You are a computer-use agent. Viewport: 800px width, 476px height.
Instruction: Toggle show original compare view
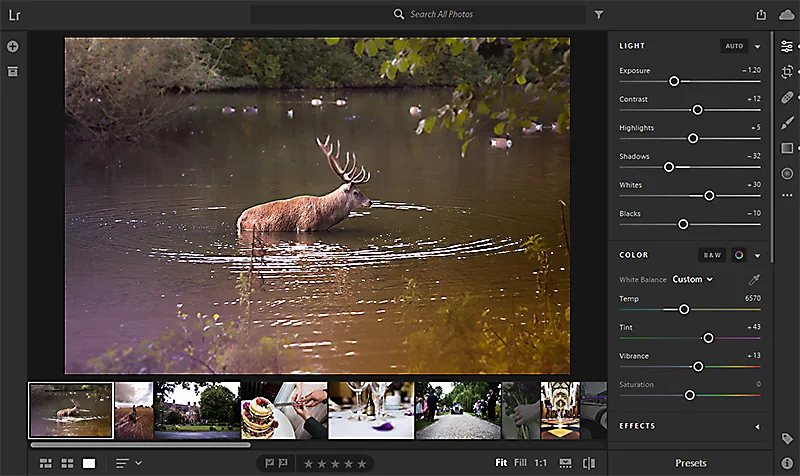pyautogui.click(x=588, y=463)
